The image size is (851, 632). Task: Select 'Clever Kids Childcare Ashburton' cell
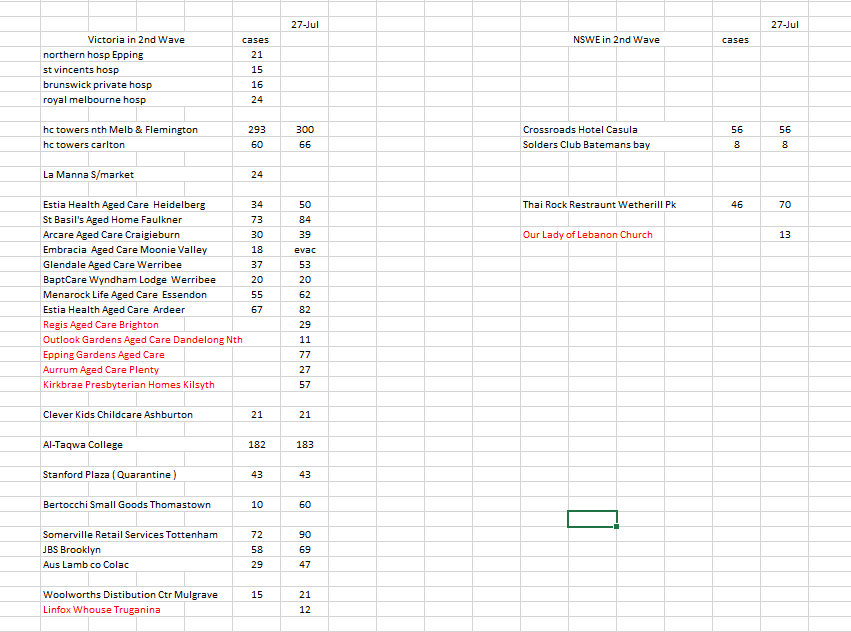[x=118, y=415]
